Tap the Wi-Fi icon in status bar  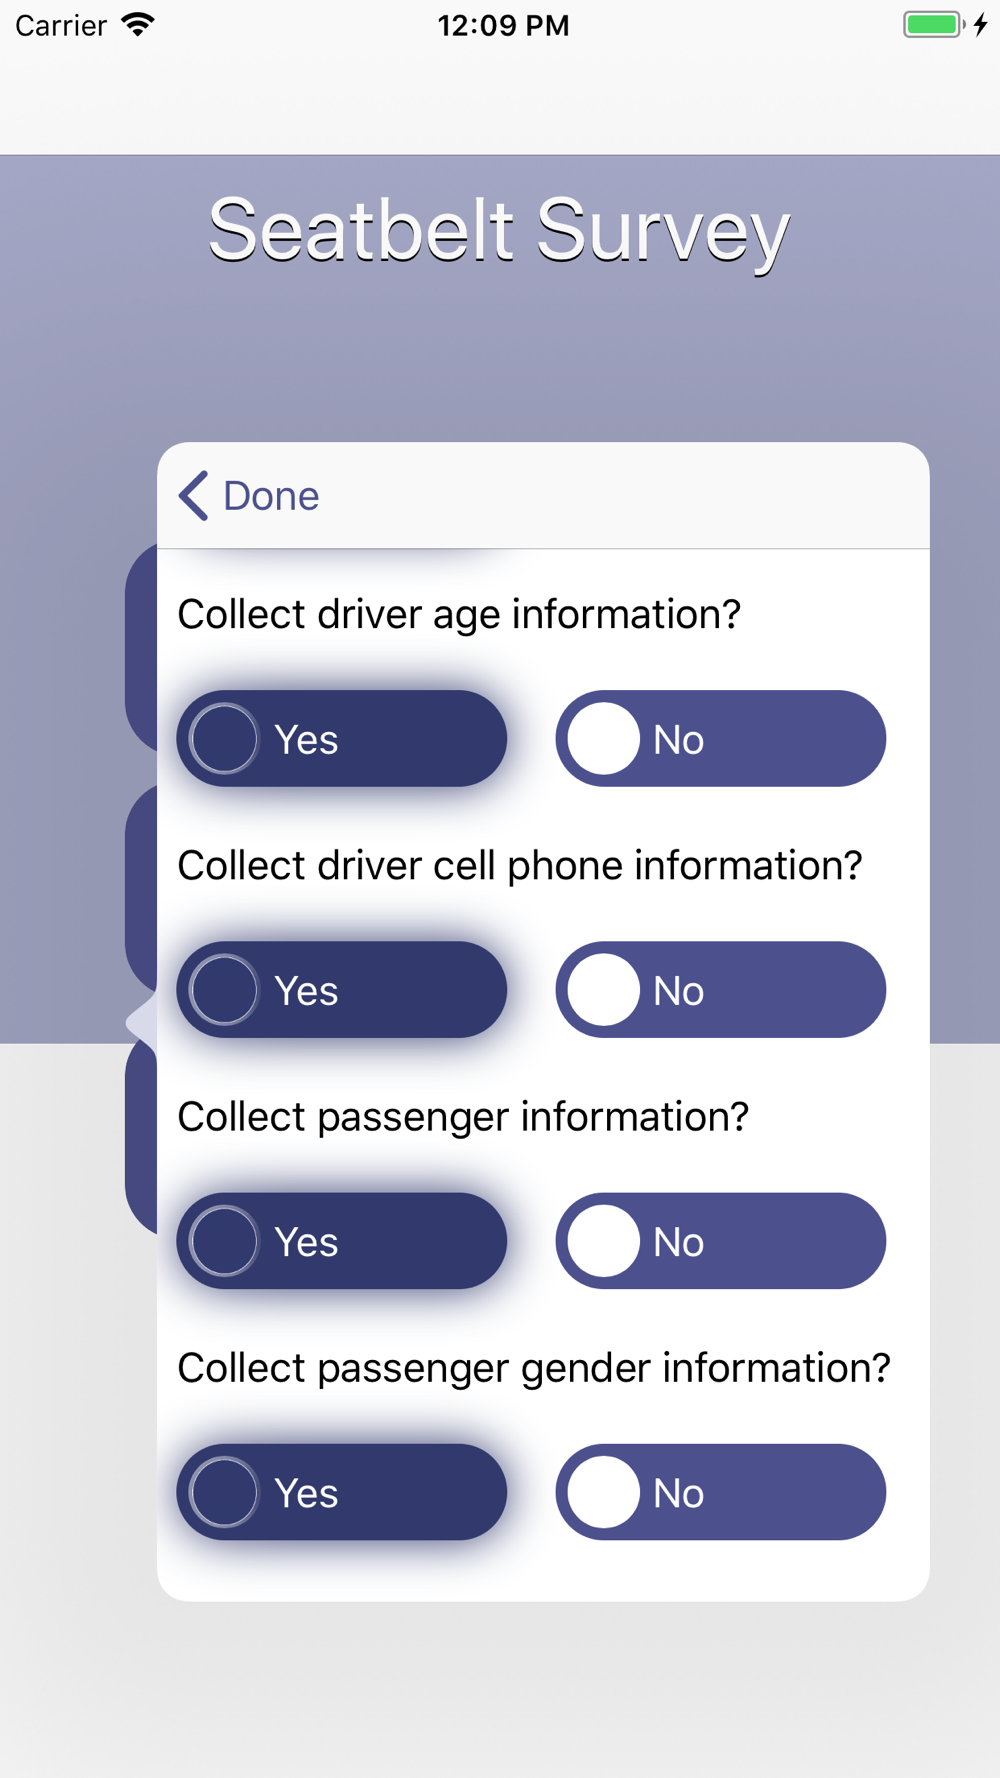138,25
